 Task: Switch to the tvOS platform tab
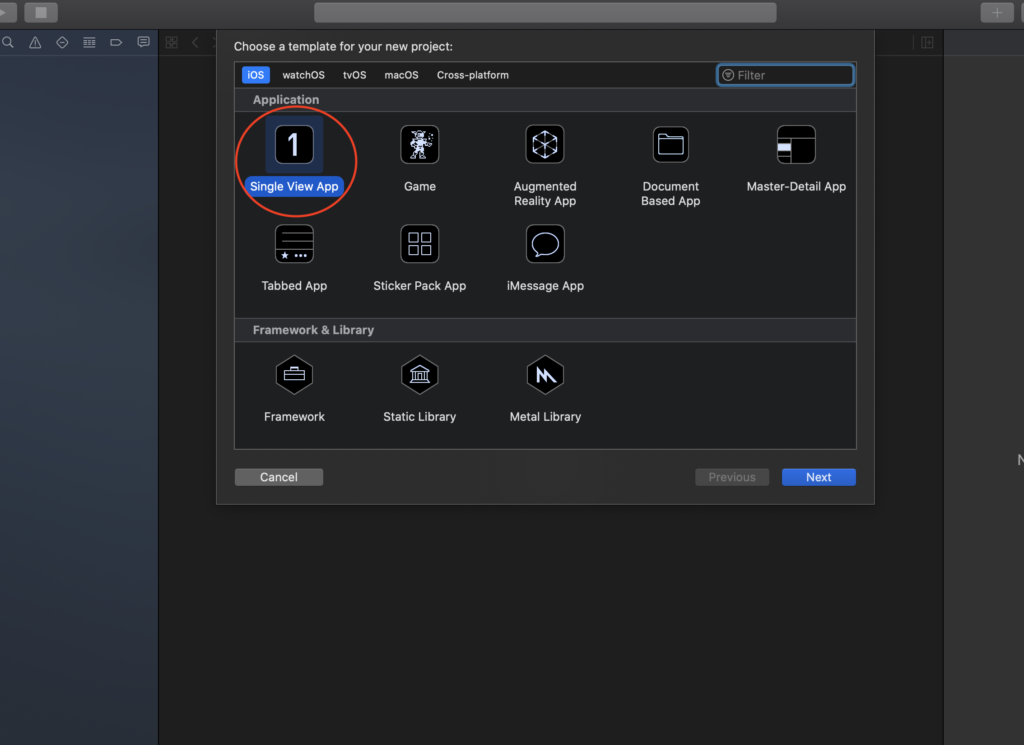click(354, 75)
